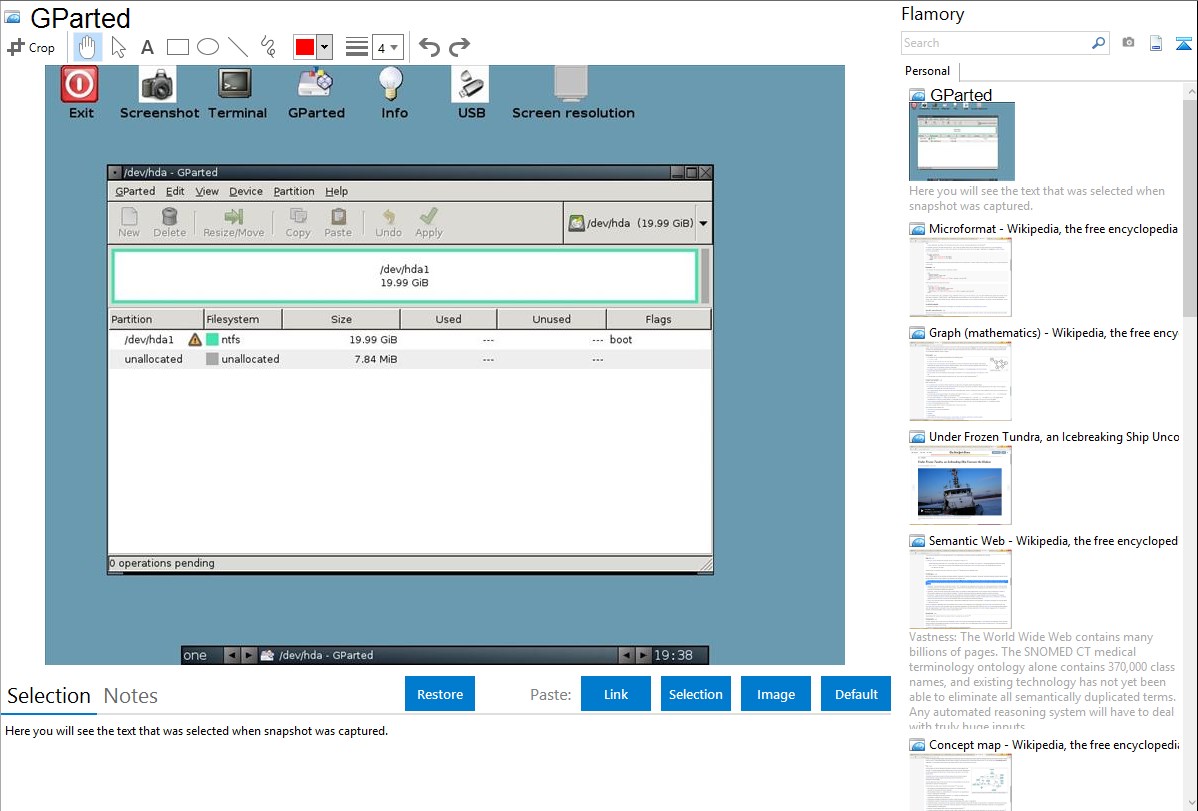Select the ellipse drawing tool
The width and height of the screenshot is (1198, 811).
pyautogui.click(x=208, y=47)
